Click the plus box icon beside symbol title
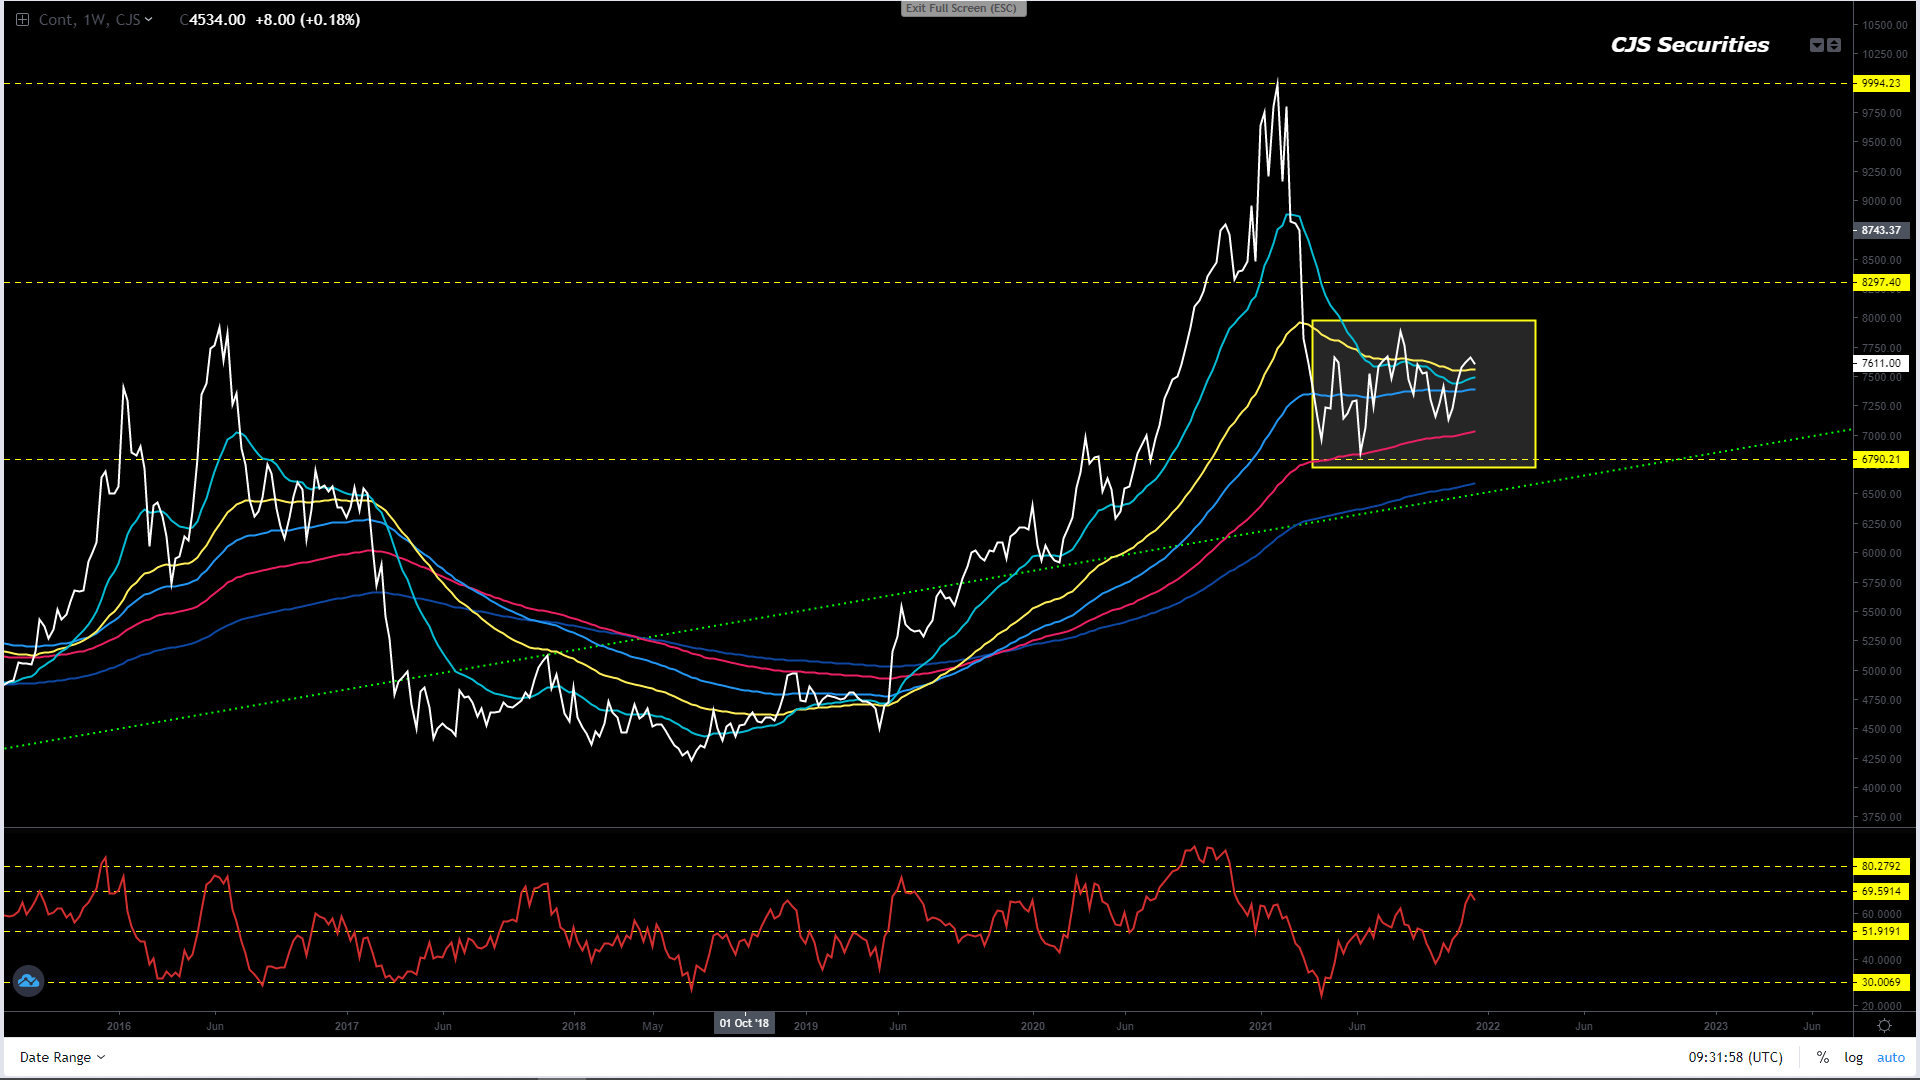 coord(22,20)
